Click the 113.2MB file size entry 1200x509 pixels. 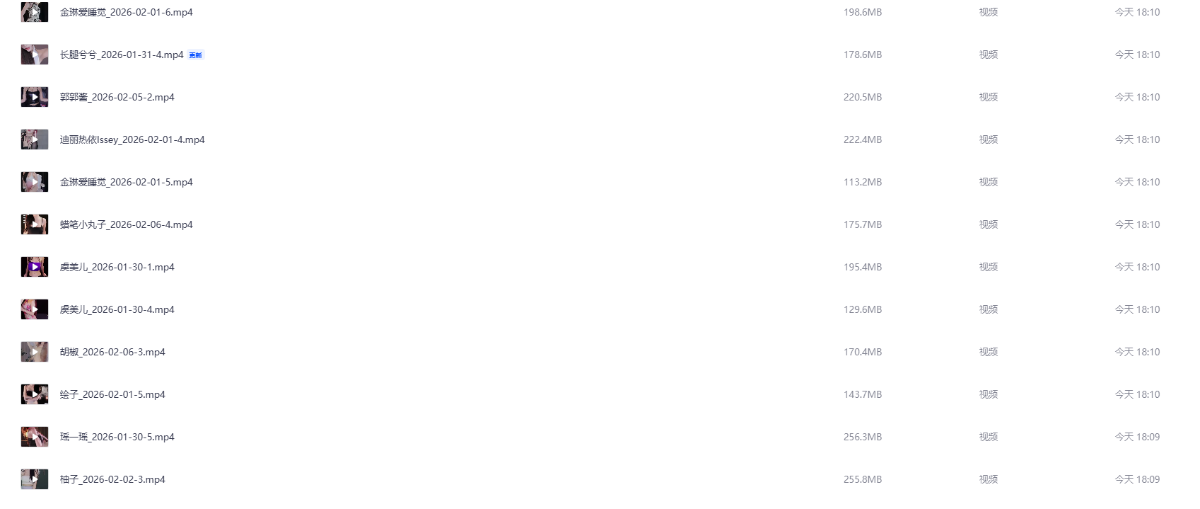(x=863, y=182)
